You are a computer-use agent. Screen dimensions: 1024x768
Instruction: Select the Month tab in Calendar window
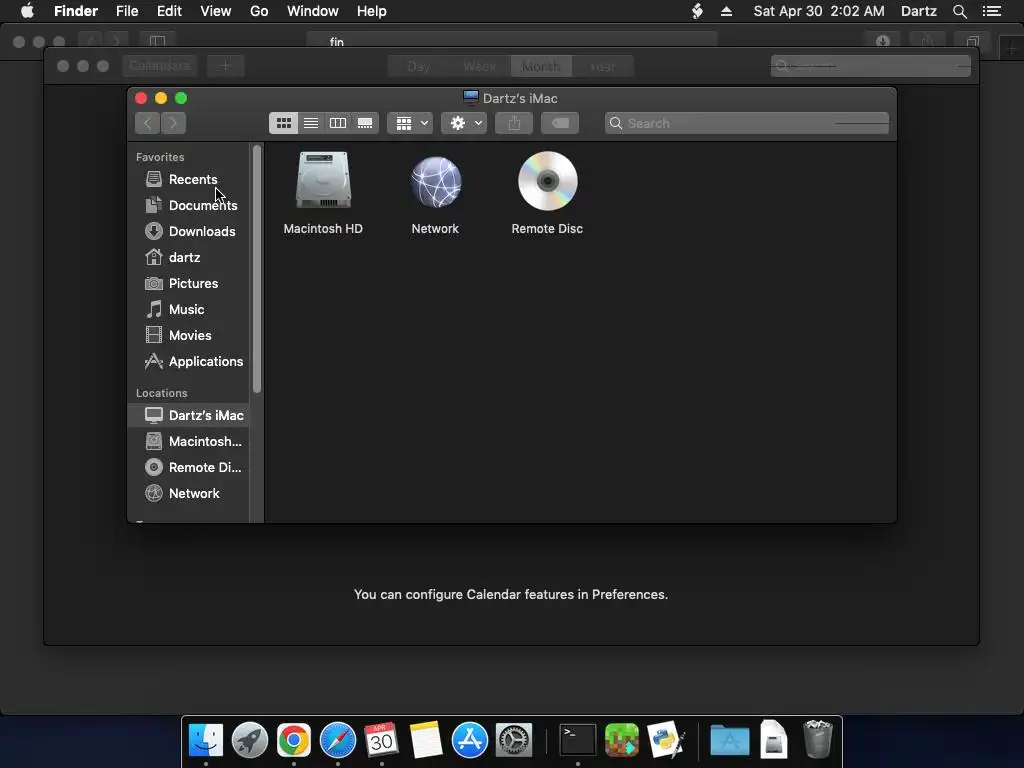tap(541, 66)
